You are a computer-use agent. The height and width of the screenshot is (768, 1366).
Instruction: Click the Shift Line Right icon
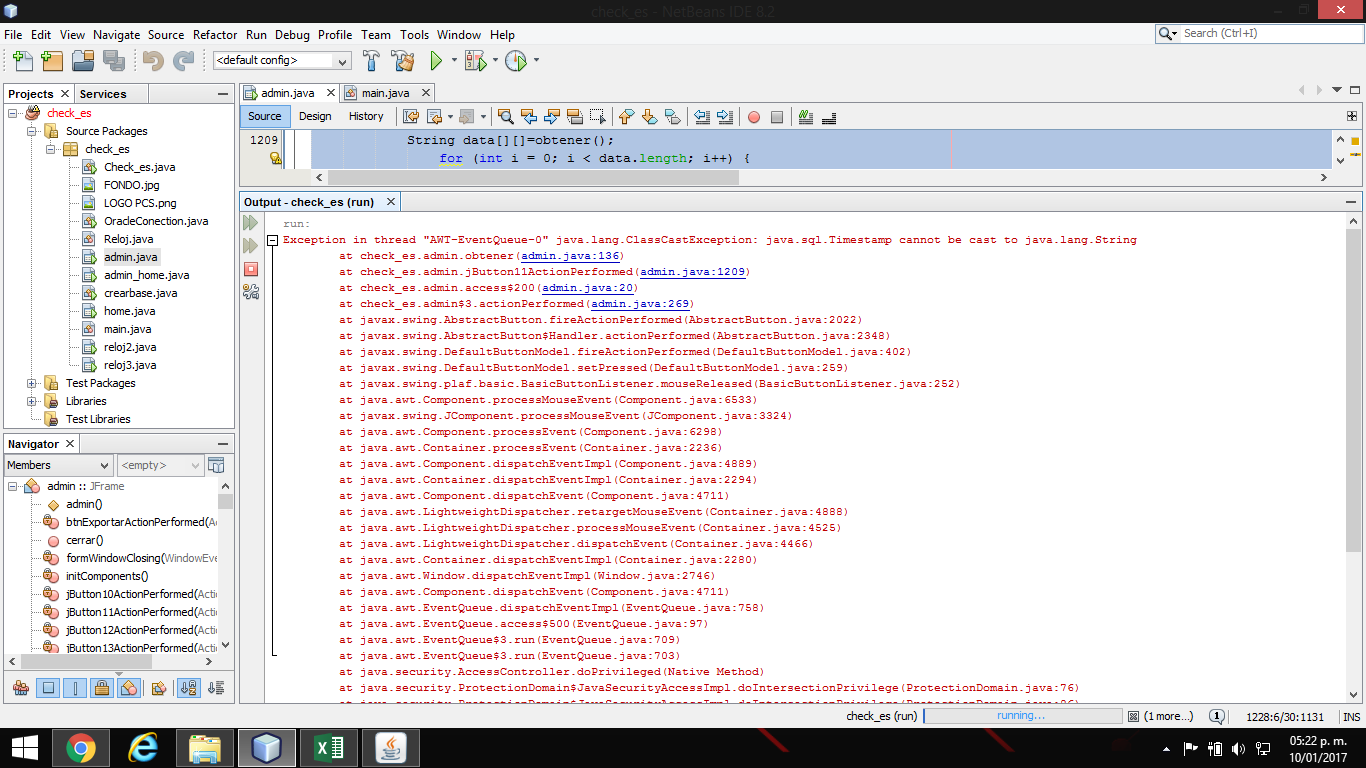point(725,117)
